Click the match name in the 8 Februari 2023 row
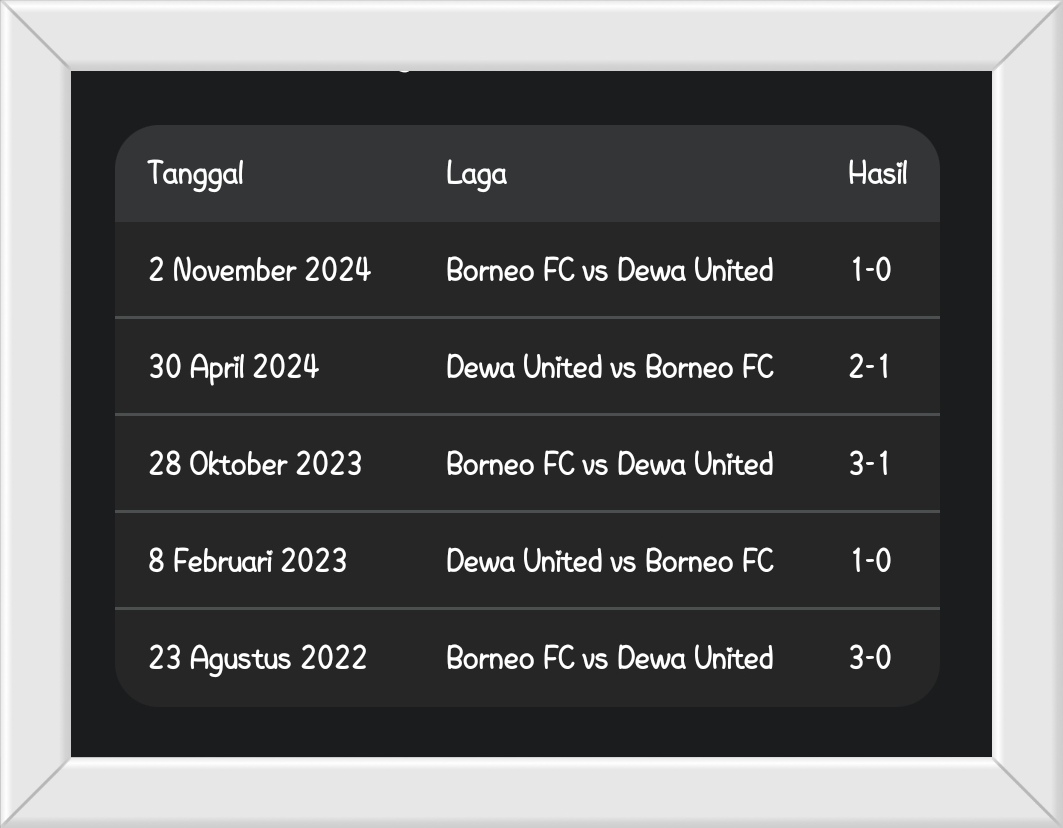1063x828 pixels. 609,561
